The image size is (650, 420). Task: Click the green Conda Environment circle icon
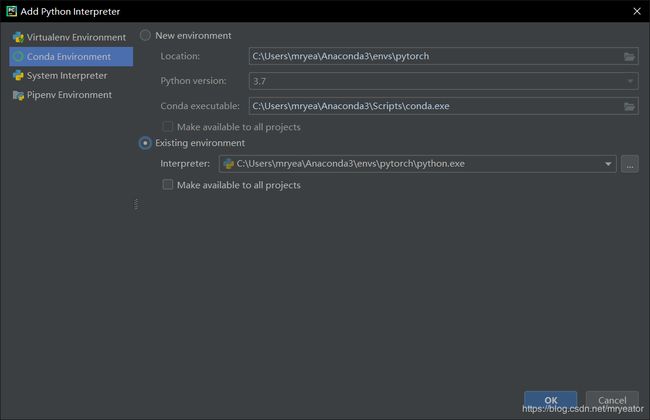click(x=18, y=56)
